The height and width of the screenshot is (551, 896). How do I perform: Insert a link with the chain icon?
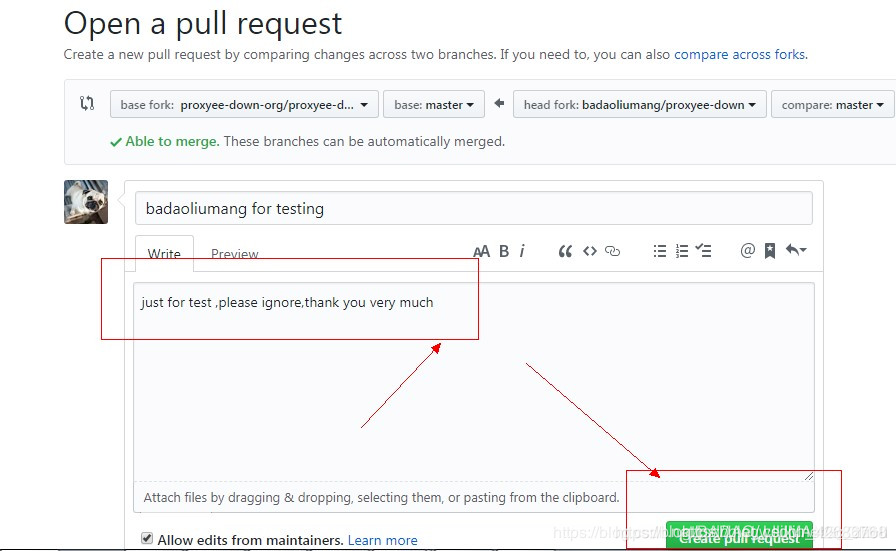click(613, 251)
